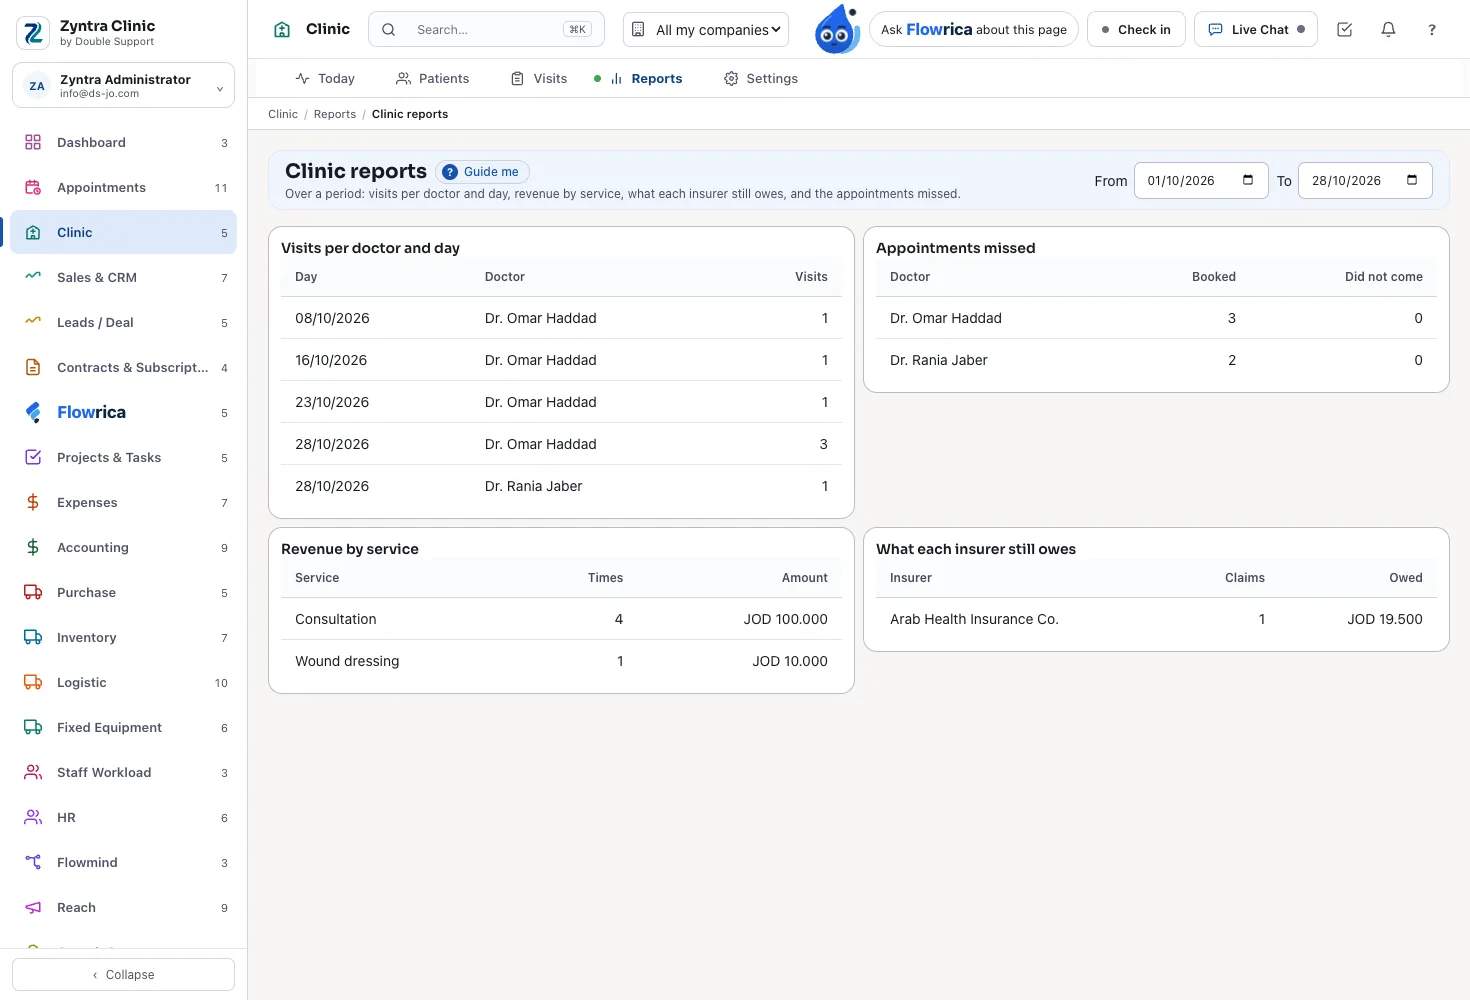Image resolution: width=1470 pixels, height=1000 pixels.
Task: Open Contracts & Subscriptions document icon
Action: tap(33, 368)
